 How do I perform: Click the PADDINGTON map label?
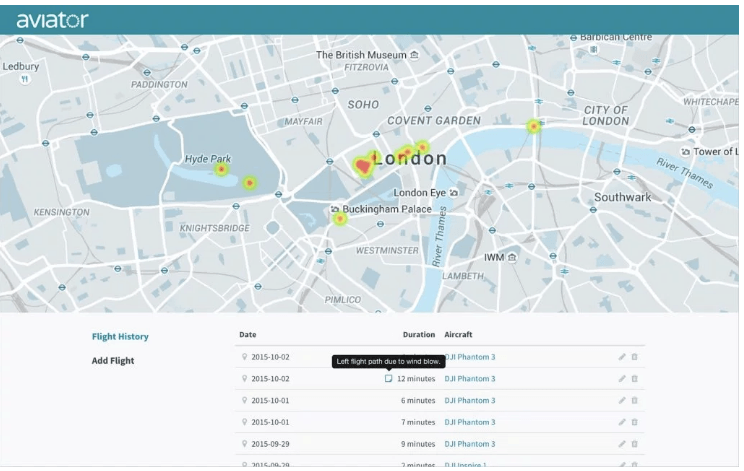pos(159,84)
